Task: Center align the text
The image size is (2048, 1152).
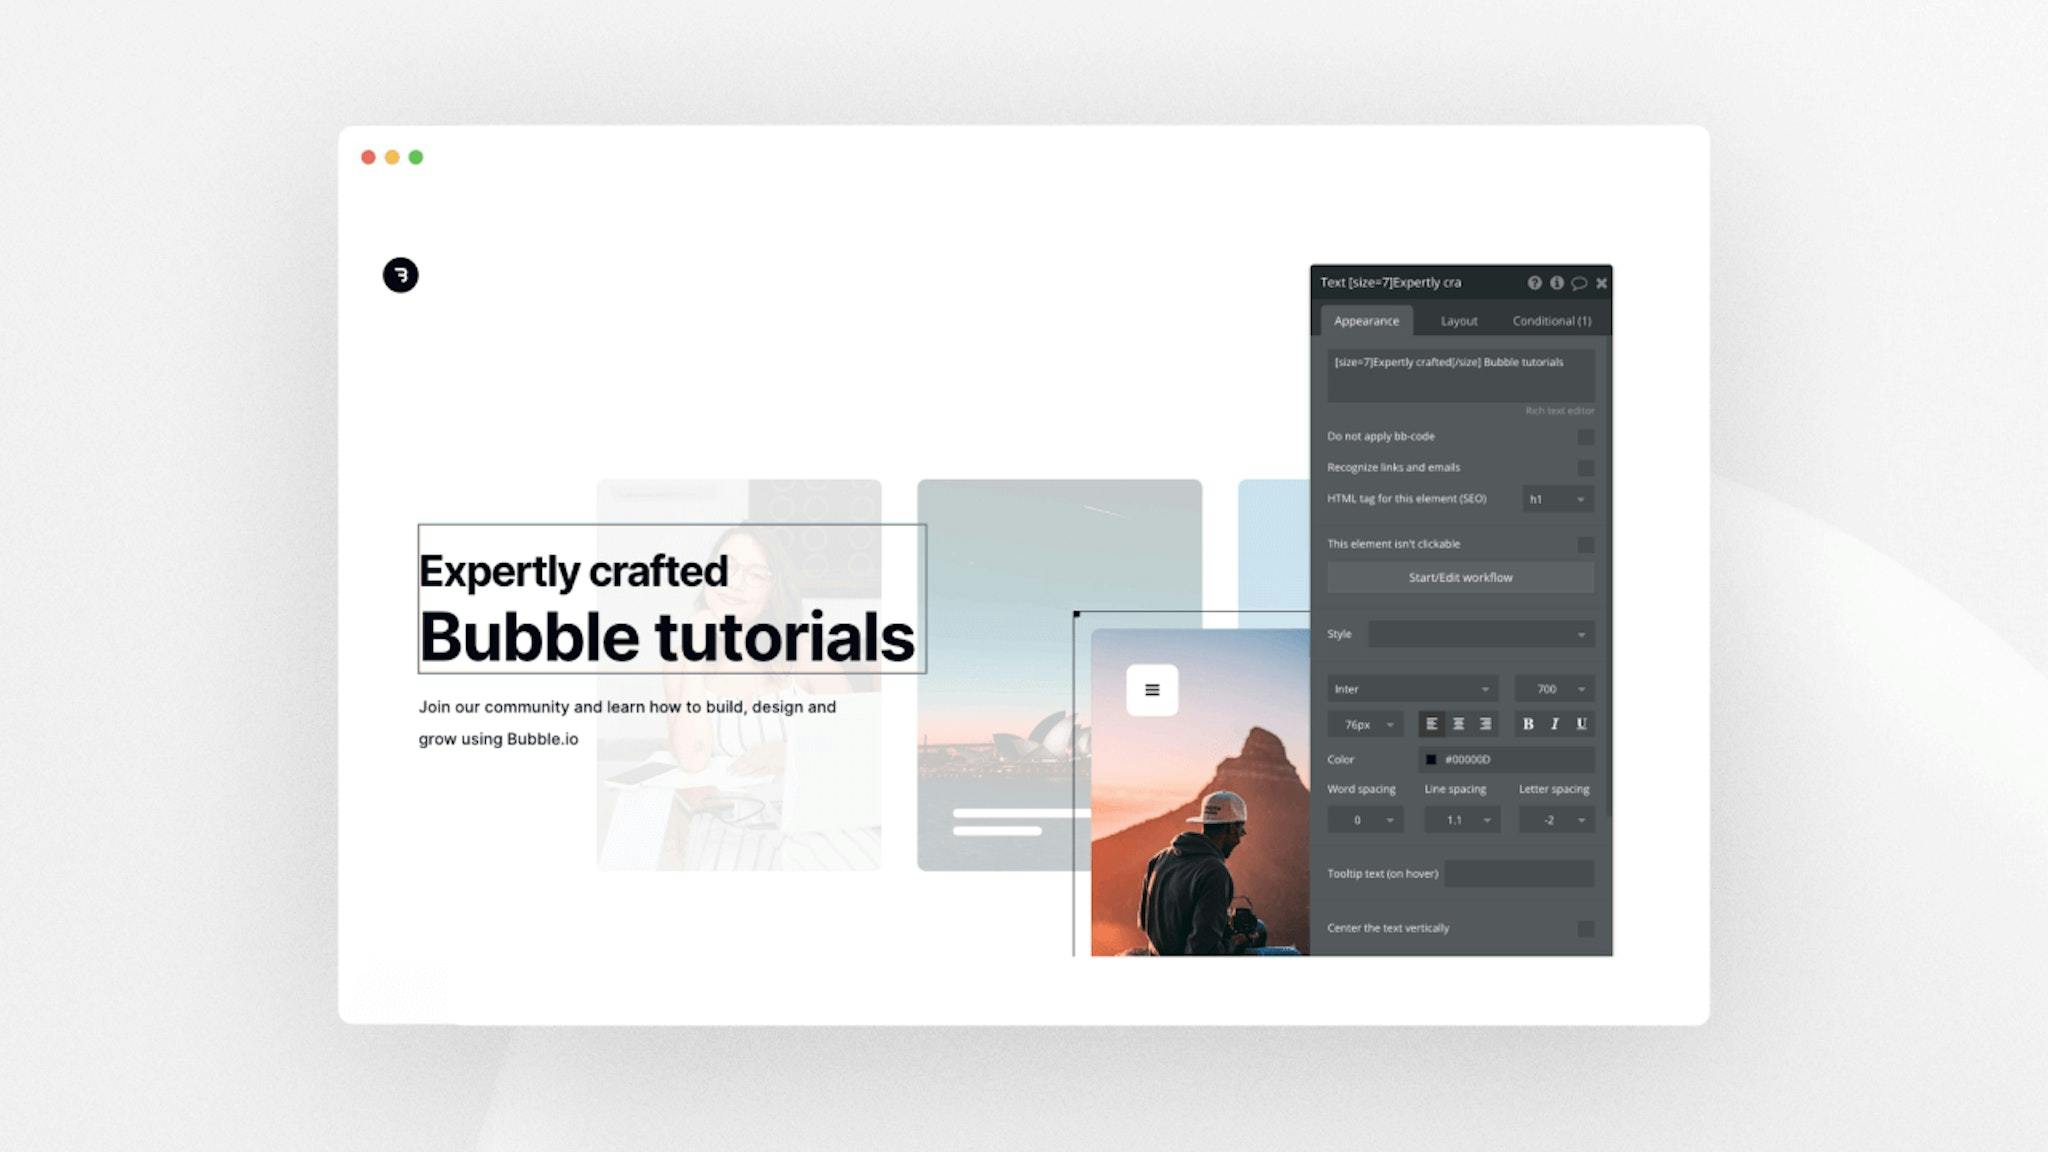Action: pyautogui.click(x=1459, y=724)
